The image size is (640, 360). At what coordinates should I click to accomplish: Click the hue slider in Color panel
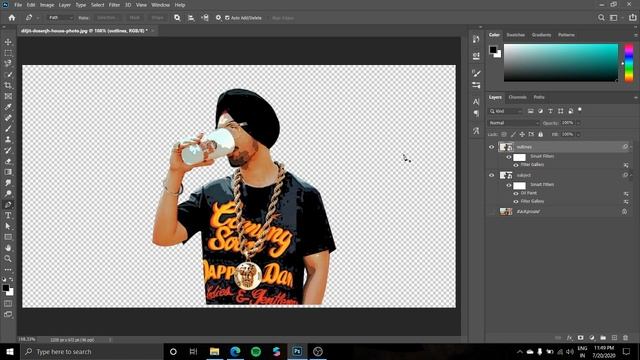pyautogui.click(x=629, y=63)
